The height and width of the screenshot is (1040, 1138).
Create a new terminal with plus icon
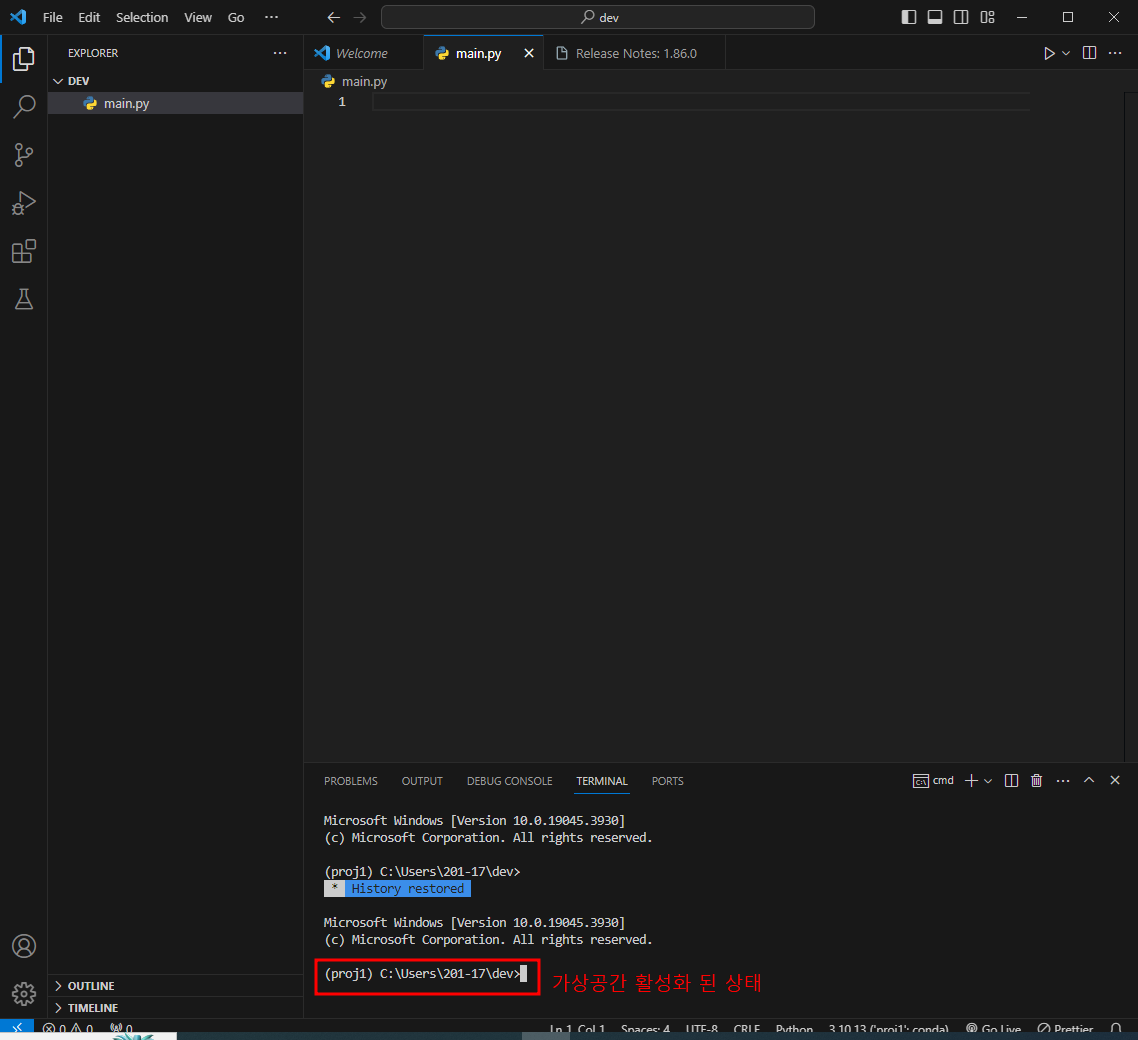[x=971, y=780]
